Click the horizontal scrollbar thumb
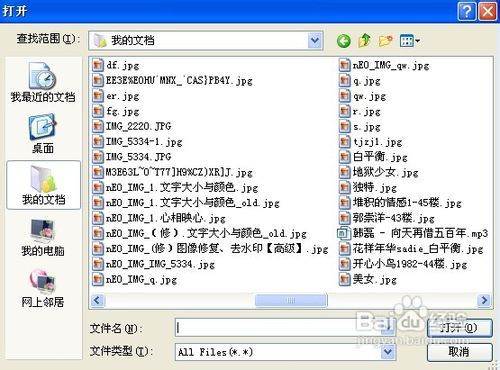Viewport: 500px width, 370px height. (x=291, y=300)
